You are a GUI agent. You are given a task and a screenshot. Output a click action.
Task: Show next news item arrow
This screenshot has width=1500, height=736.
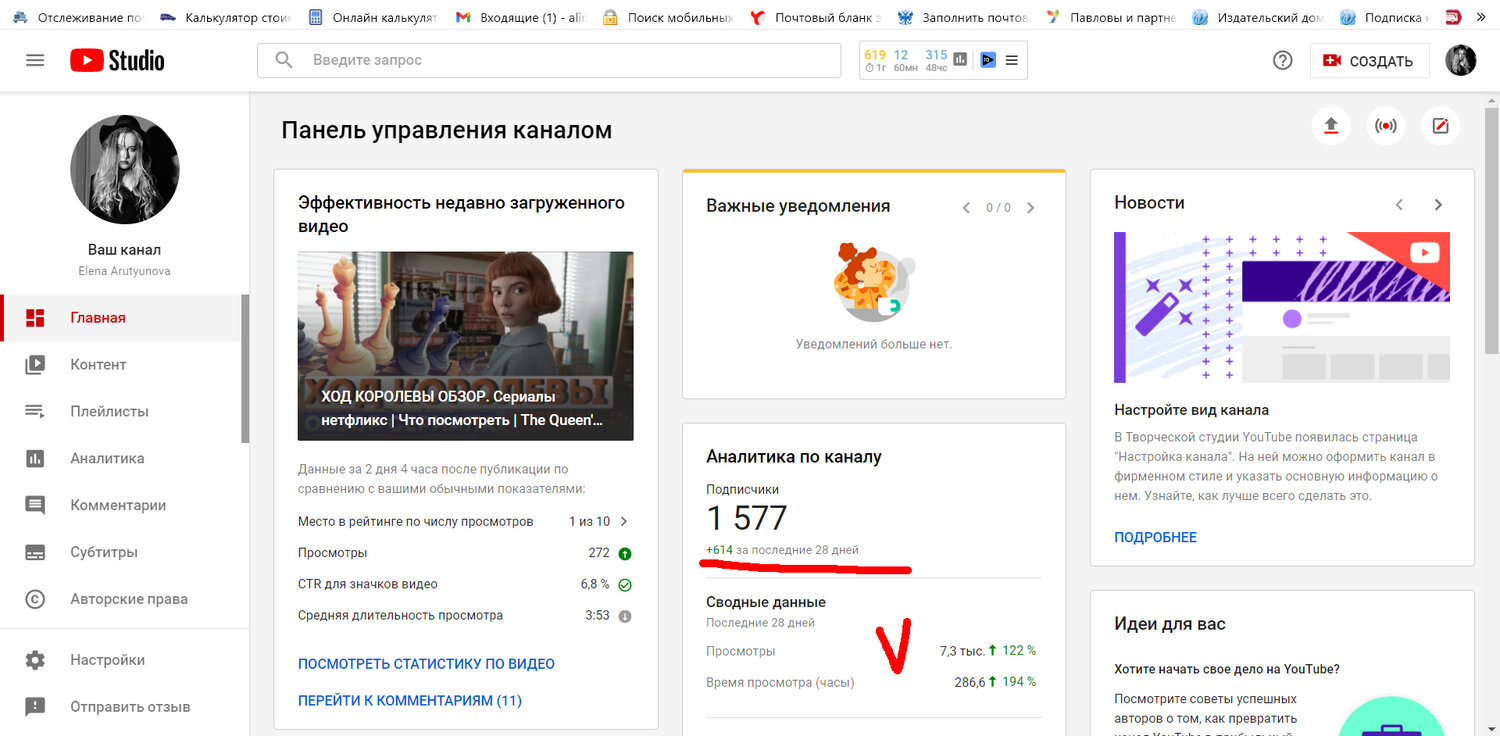point(1438,204)
